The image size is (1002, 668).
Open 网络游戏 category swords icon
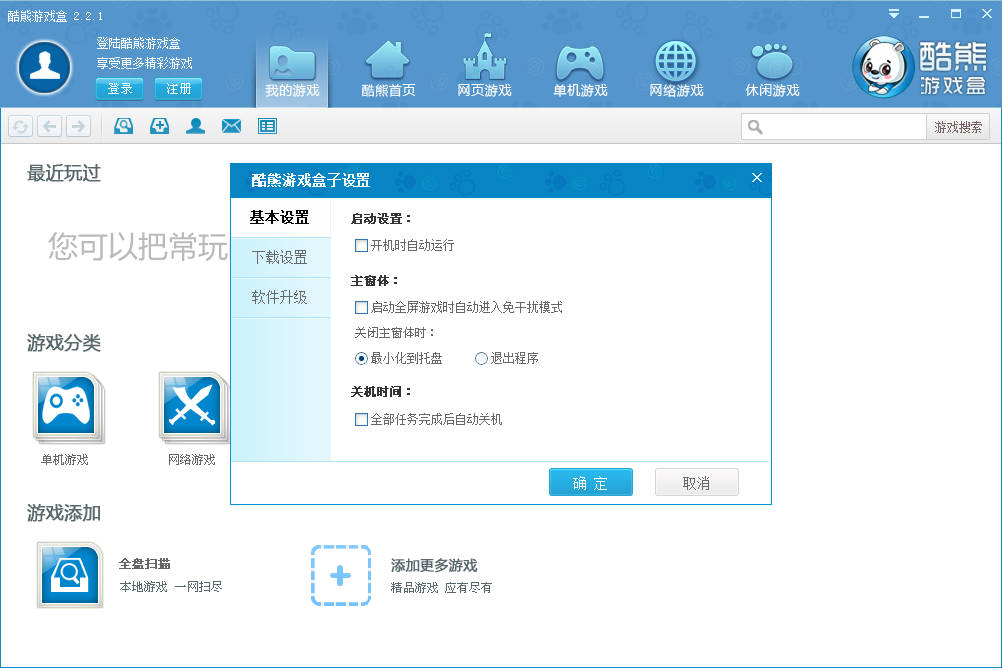click(194, 408)
